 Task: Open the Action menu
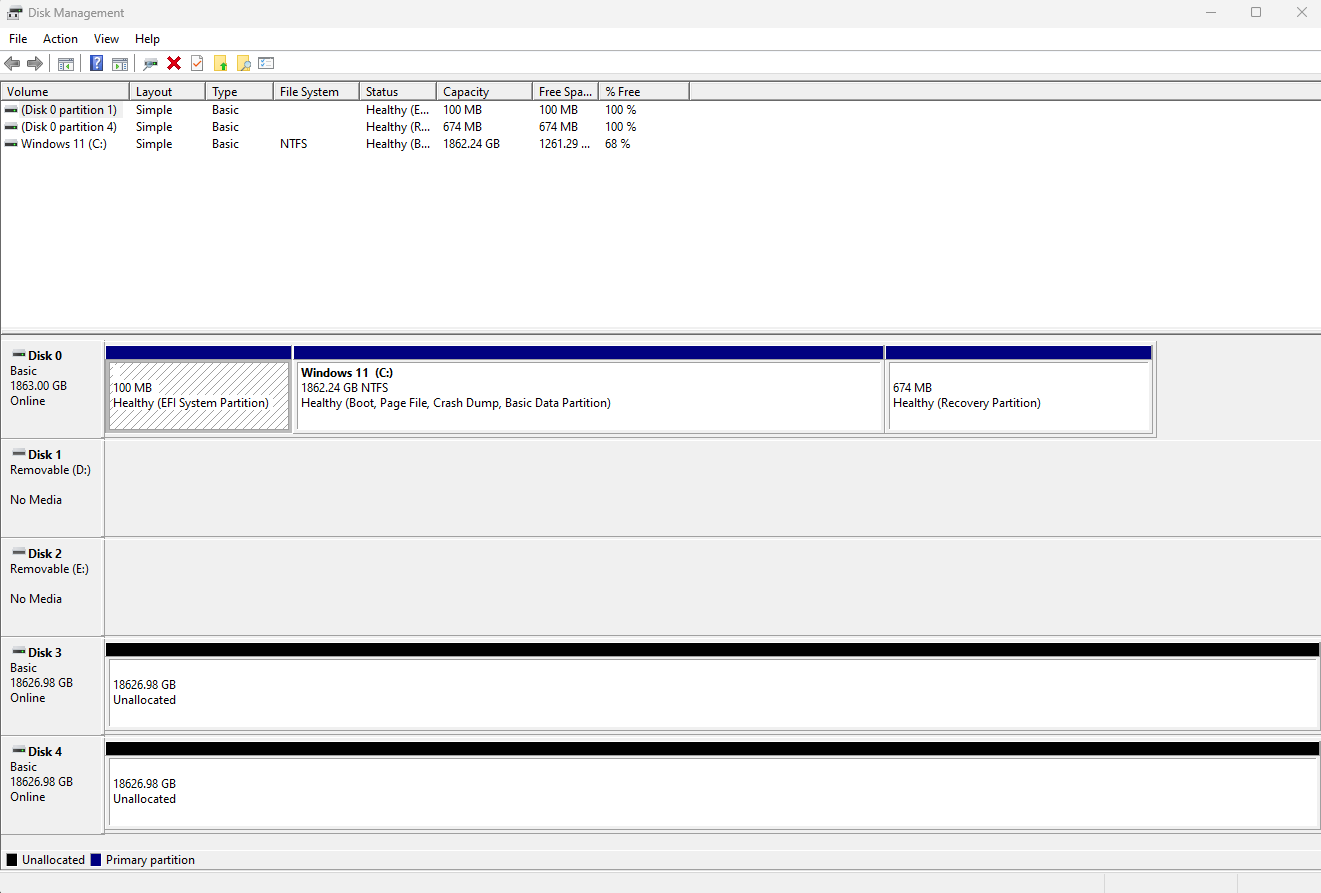click(60, 39)
